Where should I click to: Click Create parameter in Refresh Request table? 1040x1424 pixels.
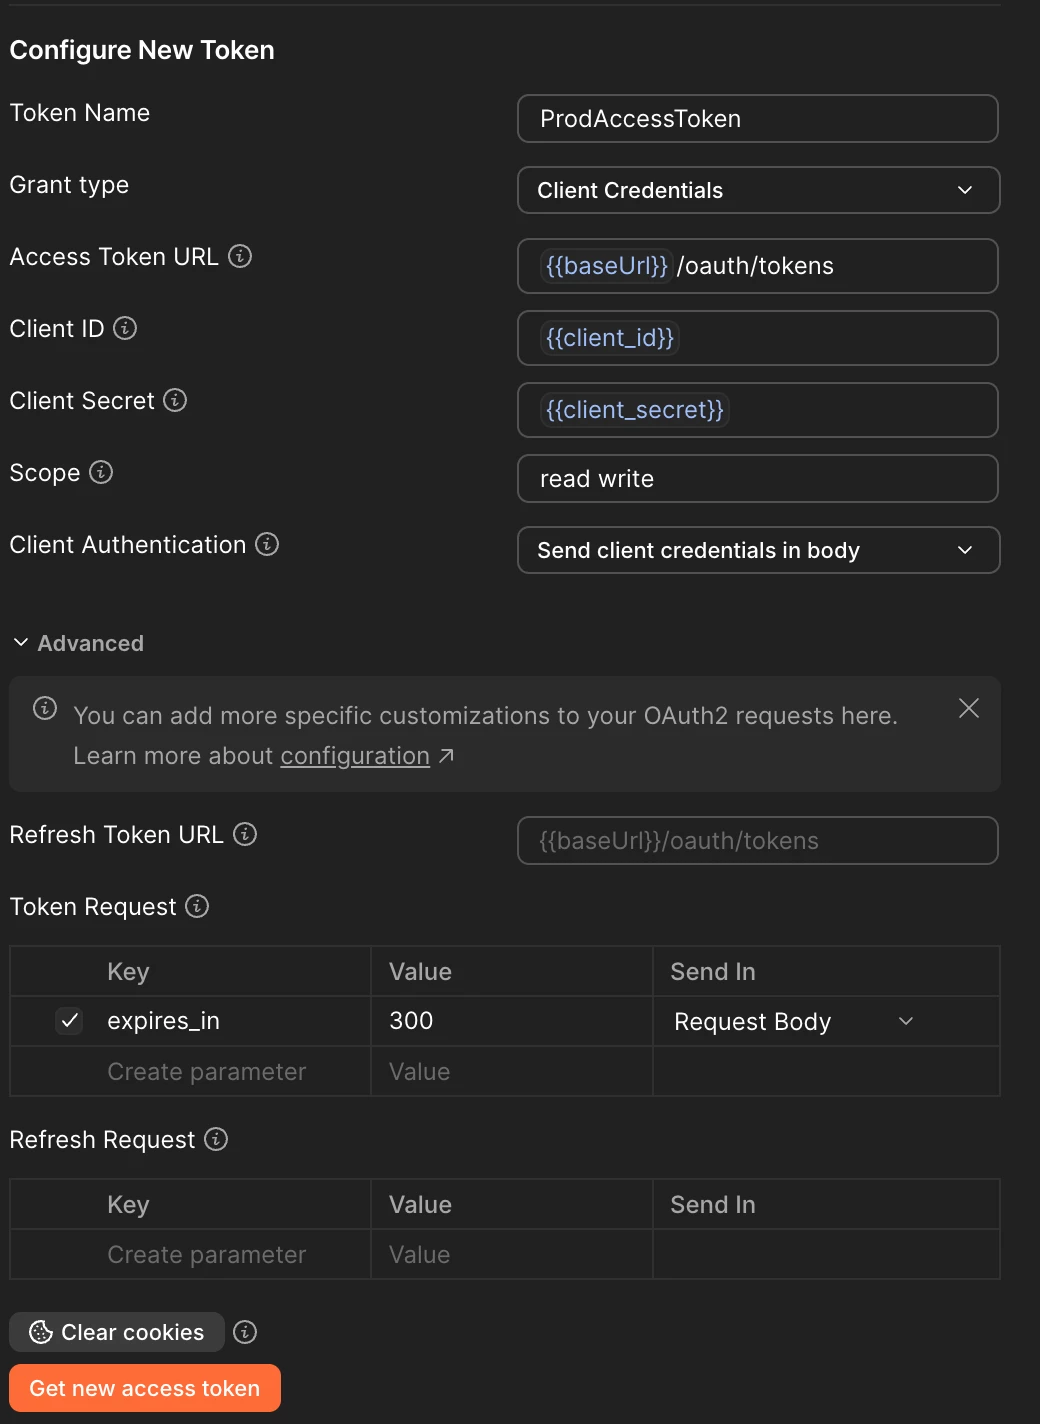207,1255
